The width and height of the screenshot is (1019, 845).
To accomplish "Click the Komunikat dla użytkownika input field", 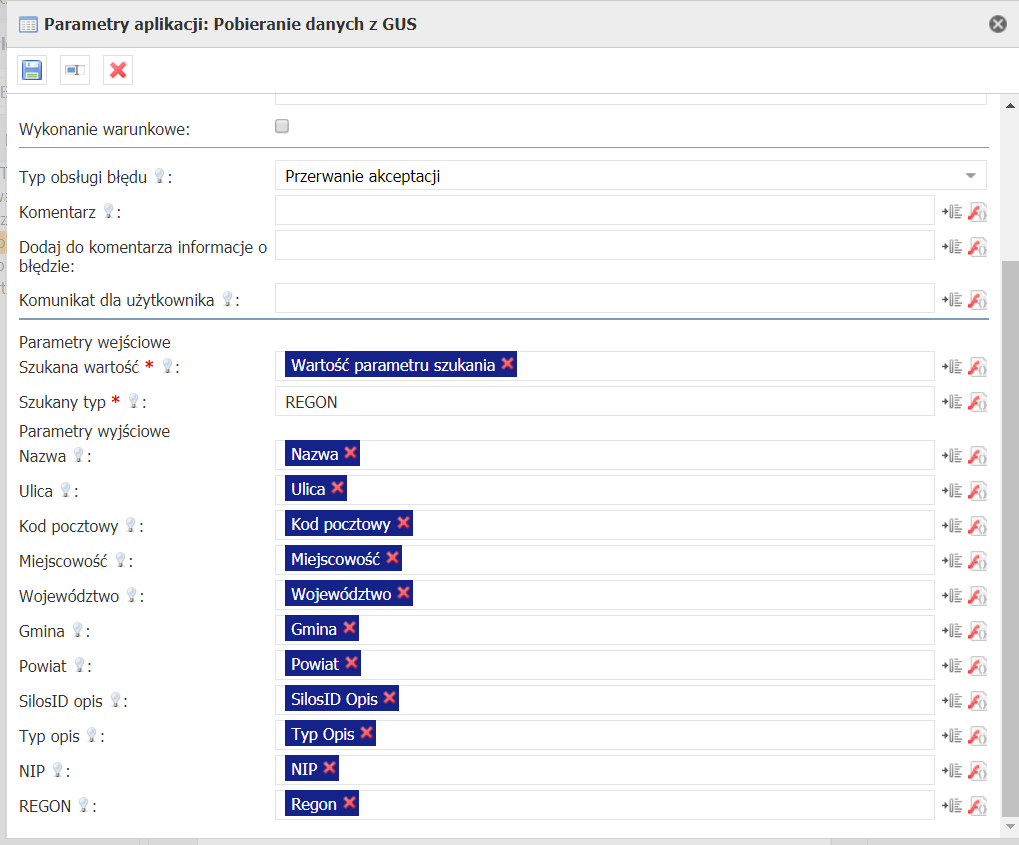I will tap(604, 298).
